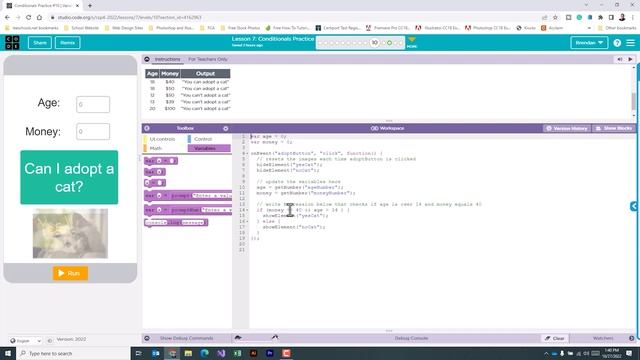Collapse the instructions panel arrow icon
This screenshot has height=360, width=640.
tap(147, 59)
